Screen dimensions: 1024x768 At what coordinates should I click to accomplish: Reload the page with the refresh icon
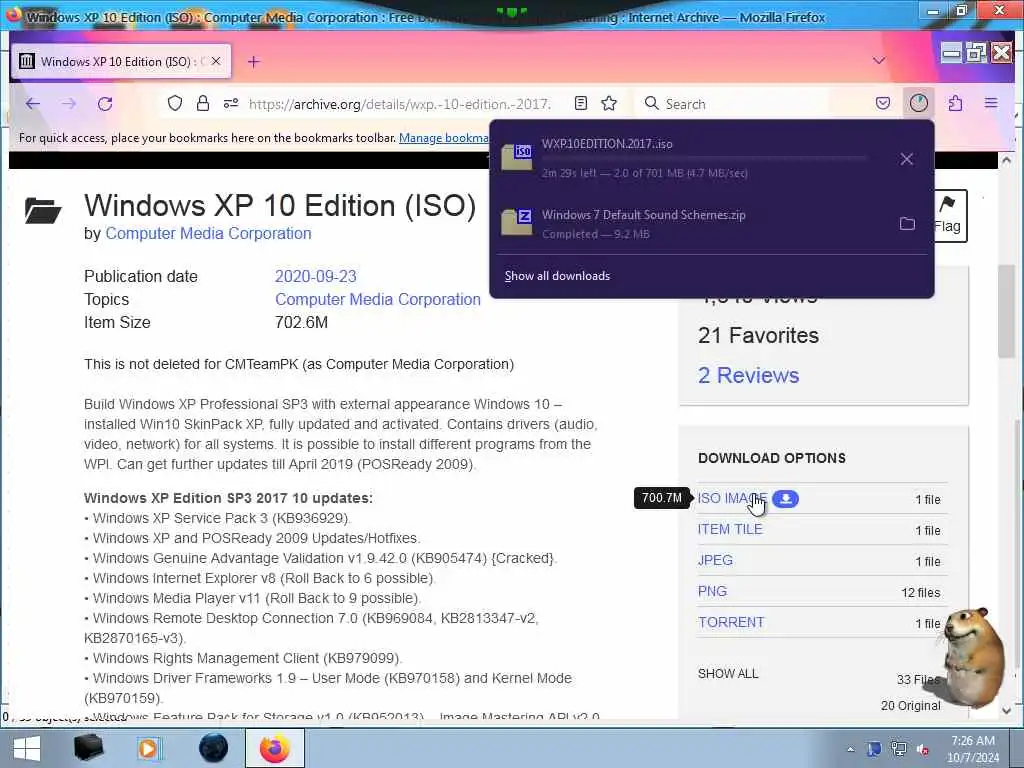(104, 104)
